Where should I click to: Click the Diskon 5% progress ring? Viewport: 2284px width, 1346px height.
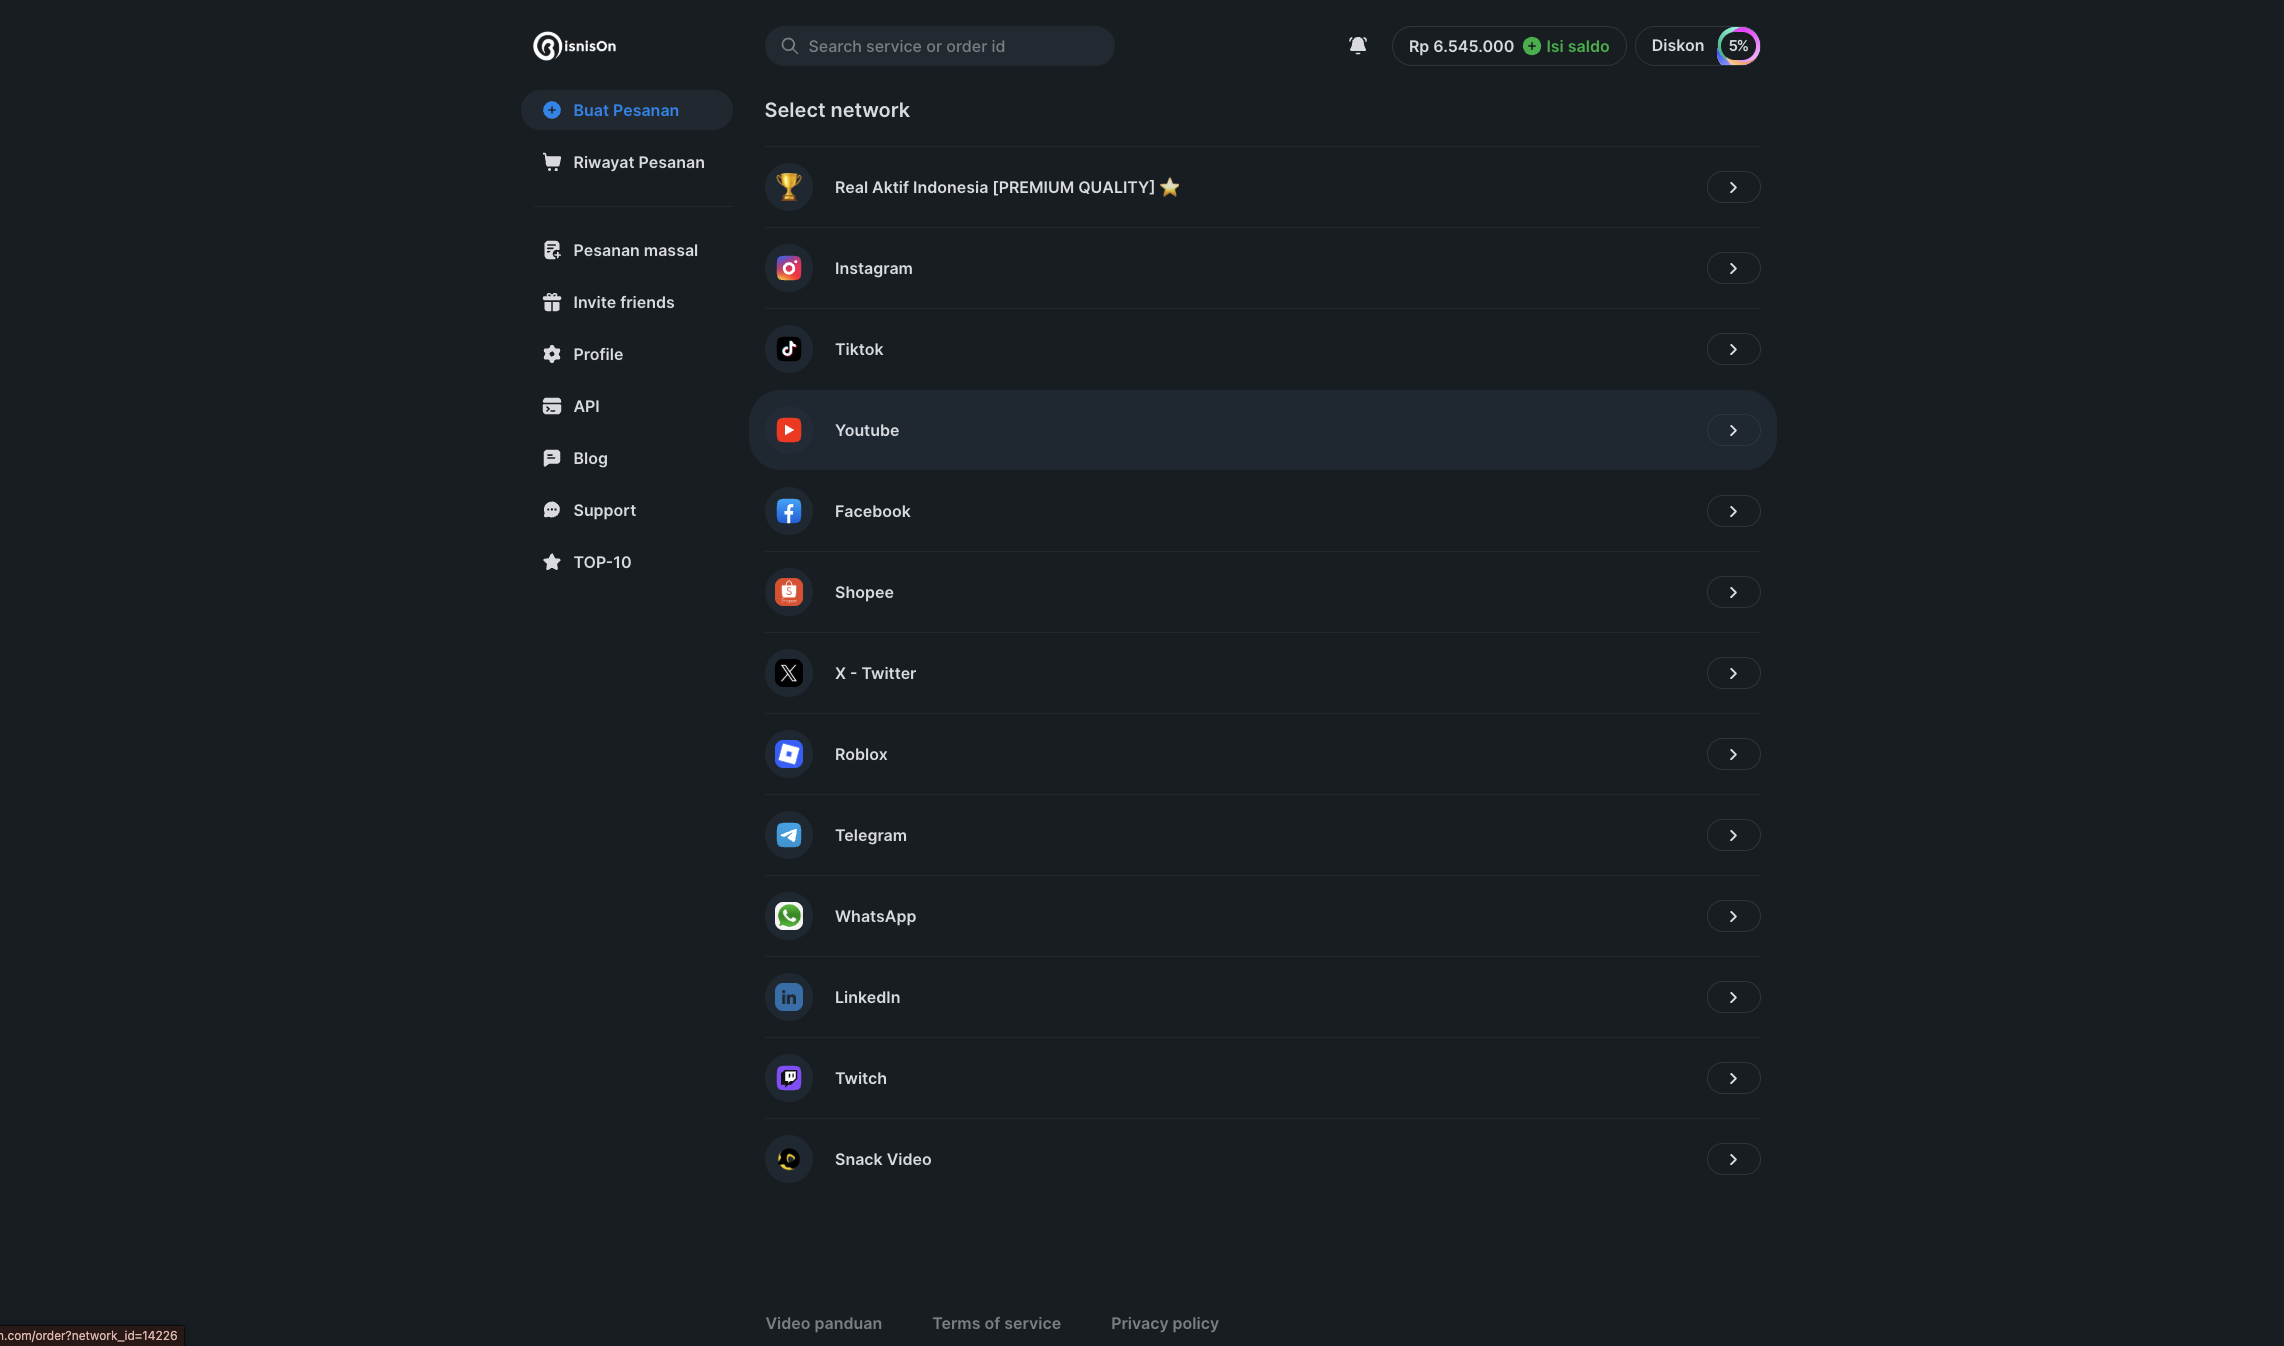(x=1738, y=46)
